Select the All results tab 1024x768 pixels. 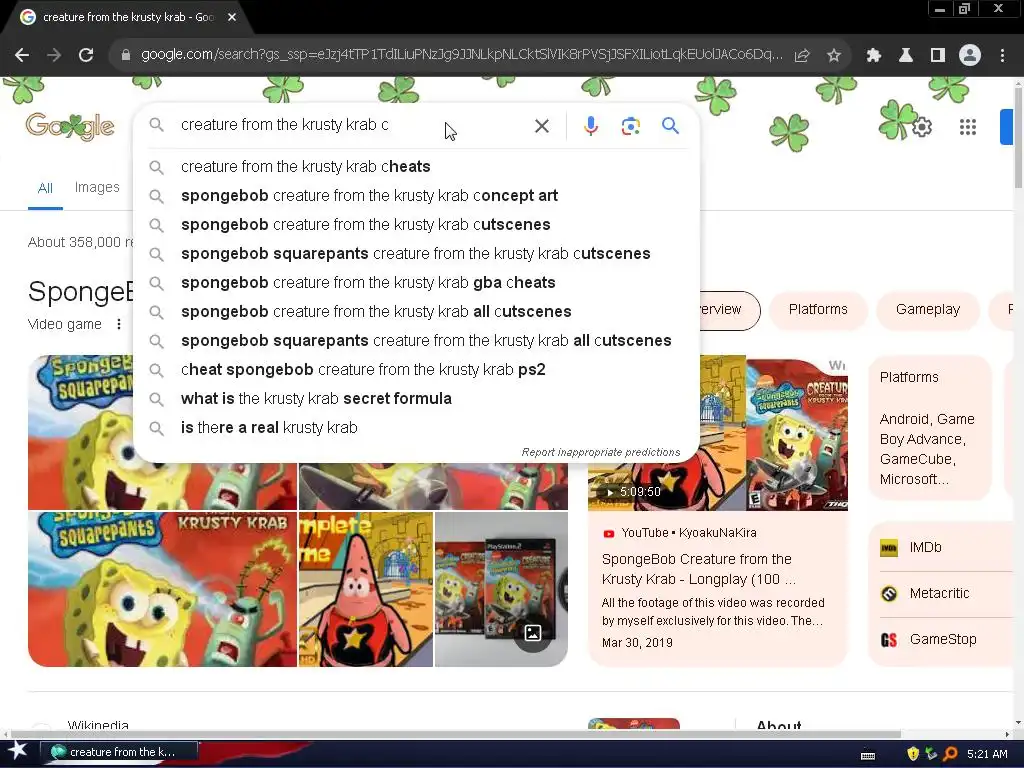45,188
